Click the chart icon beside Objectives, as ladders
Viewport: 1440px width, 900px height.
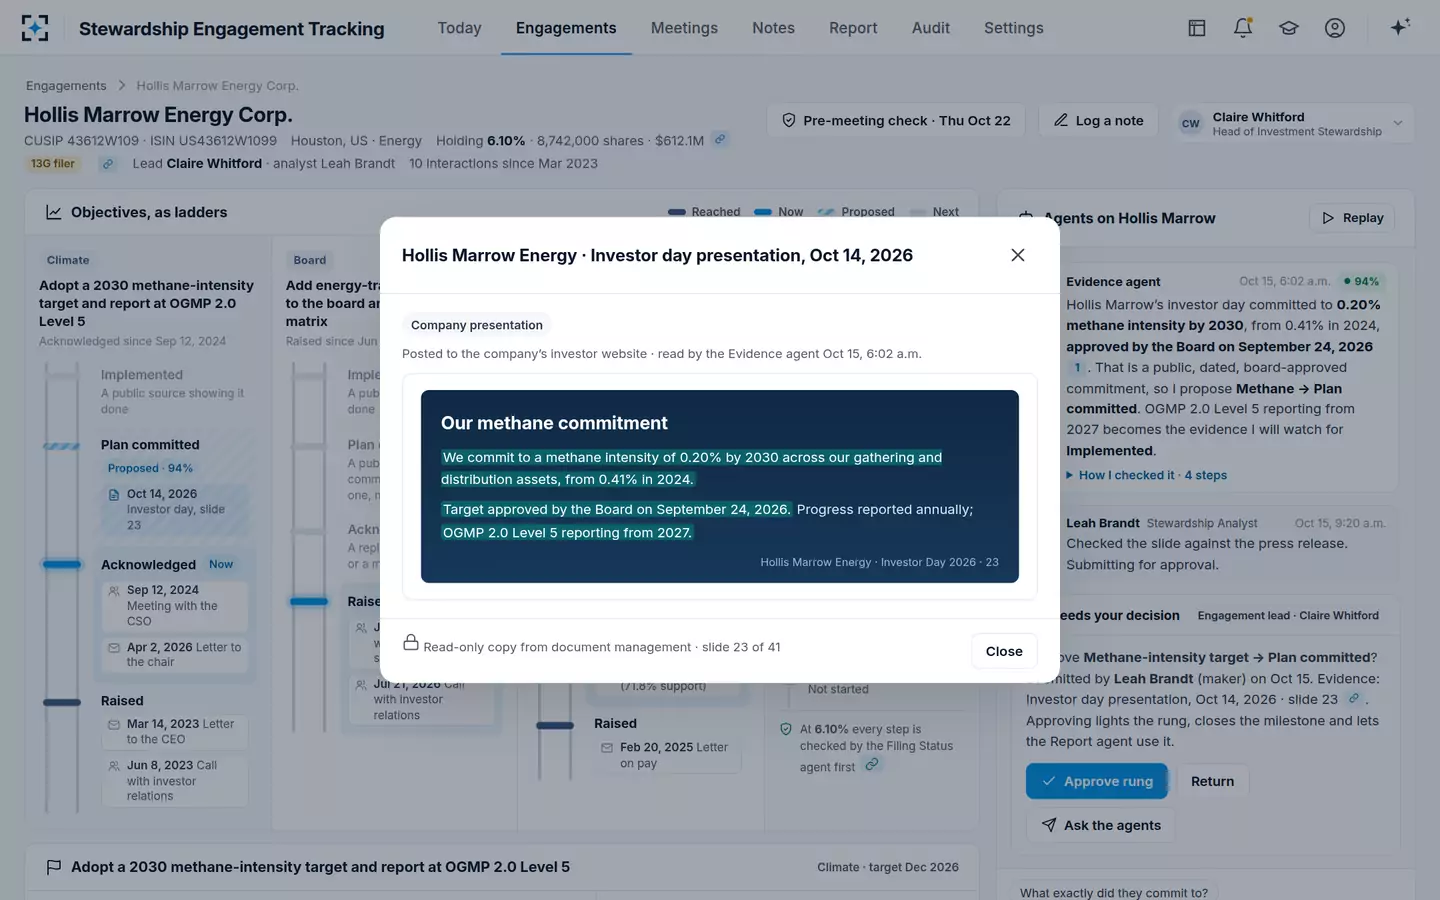[54, 212]
